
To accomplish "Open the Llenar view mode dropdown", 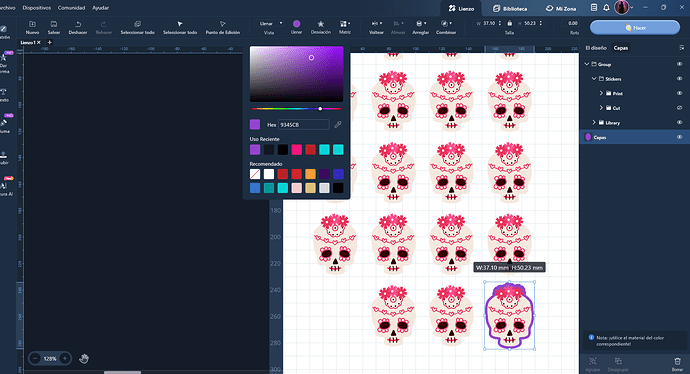I will pyautogui.click(x=269, y=23).
